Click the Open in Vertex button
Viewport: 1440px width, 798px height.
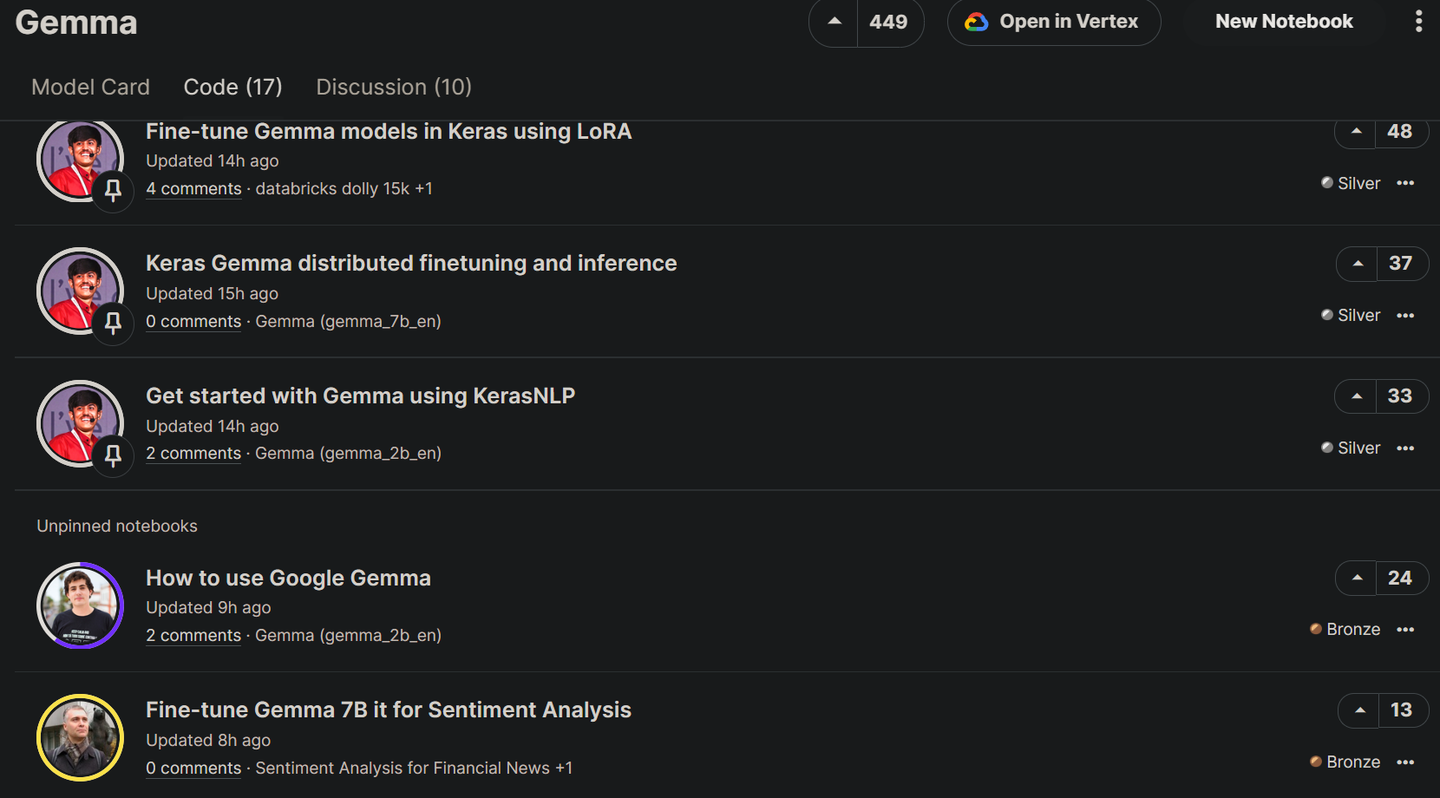(1054, 22)
